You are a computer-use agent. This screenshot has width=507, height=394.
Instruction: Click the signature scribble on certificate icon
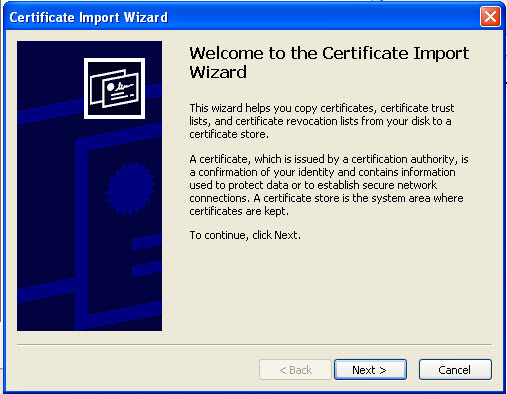123,86
